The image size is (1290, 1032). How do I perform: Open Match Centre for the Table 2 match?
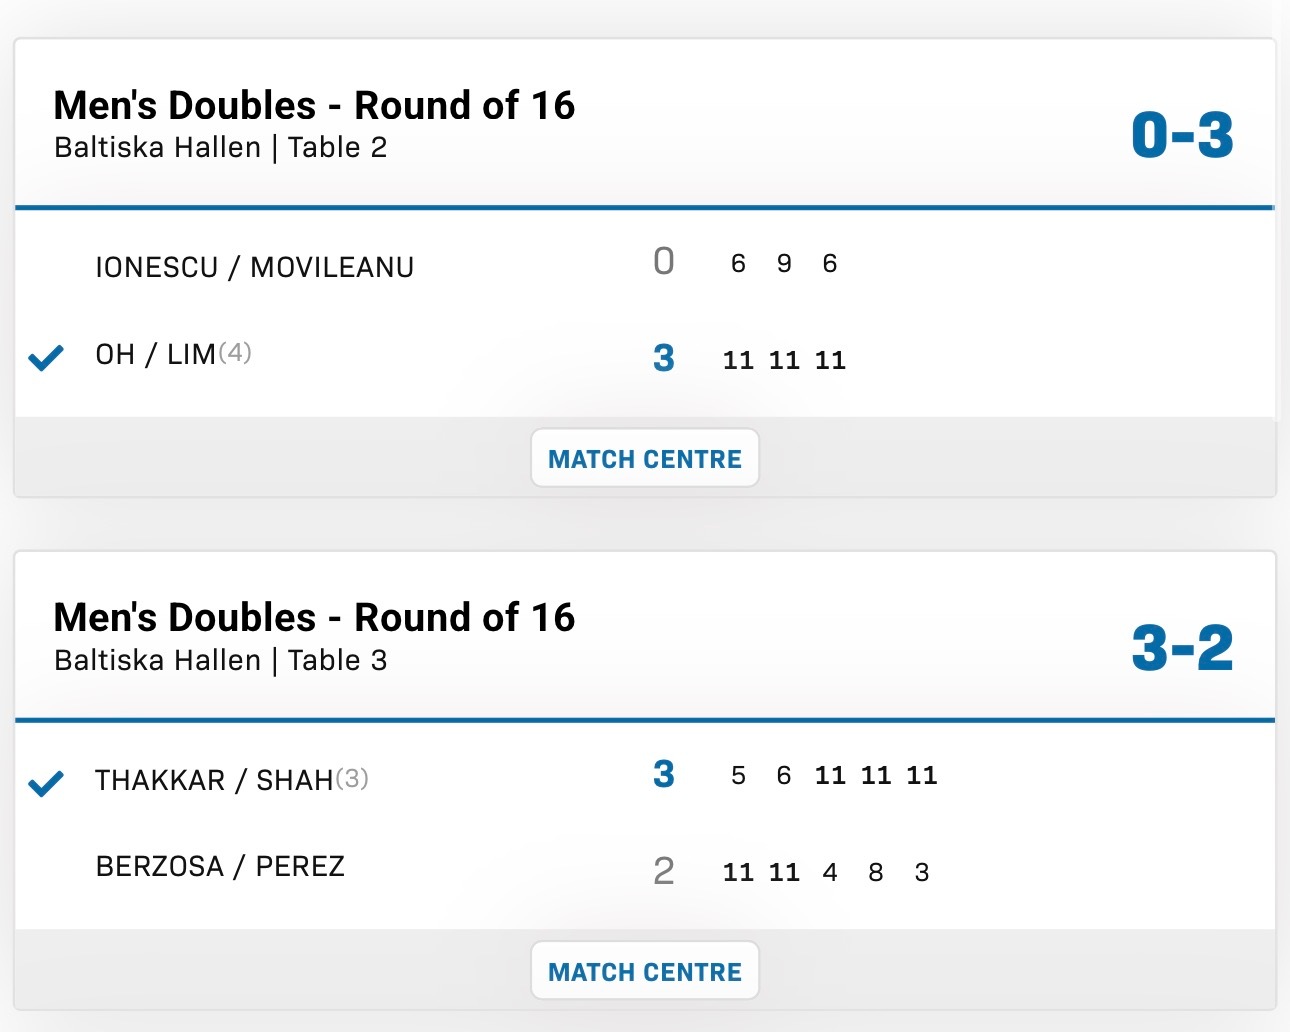coord(645,459)
